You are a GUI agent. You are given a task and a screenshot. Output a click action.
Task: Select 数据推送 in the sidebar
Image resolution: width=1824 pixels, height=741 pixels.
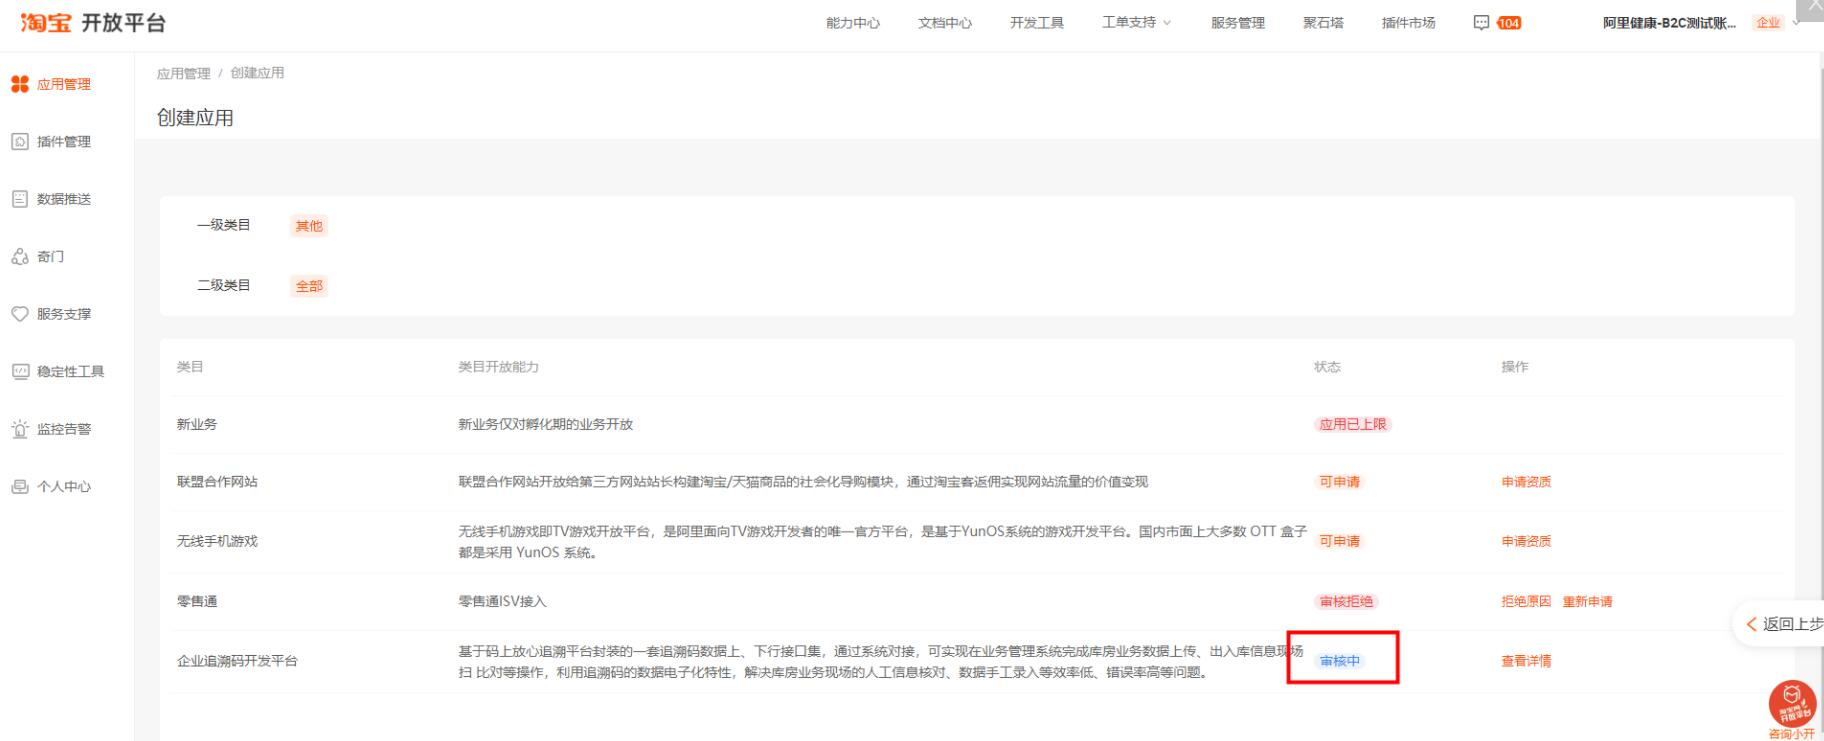pos(64,199)
